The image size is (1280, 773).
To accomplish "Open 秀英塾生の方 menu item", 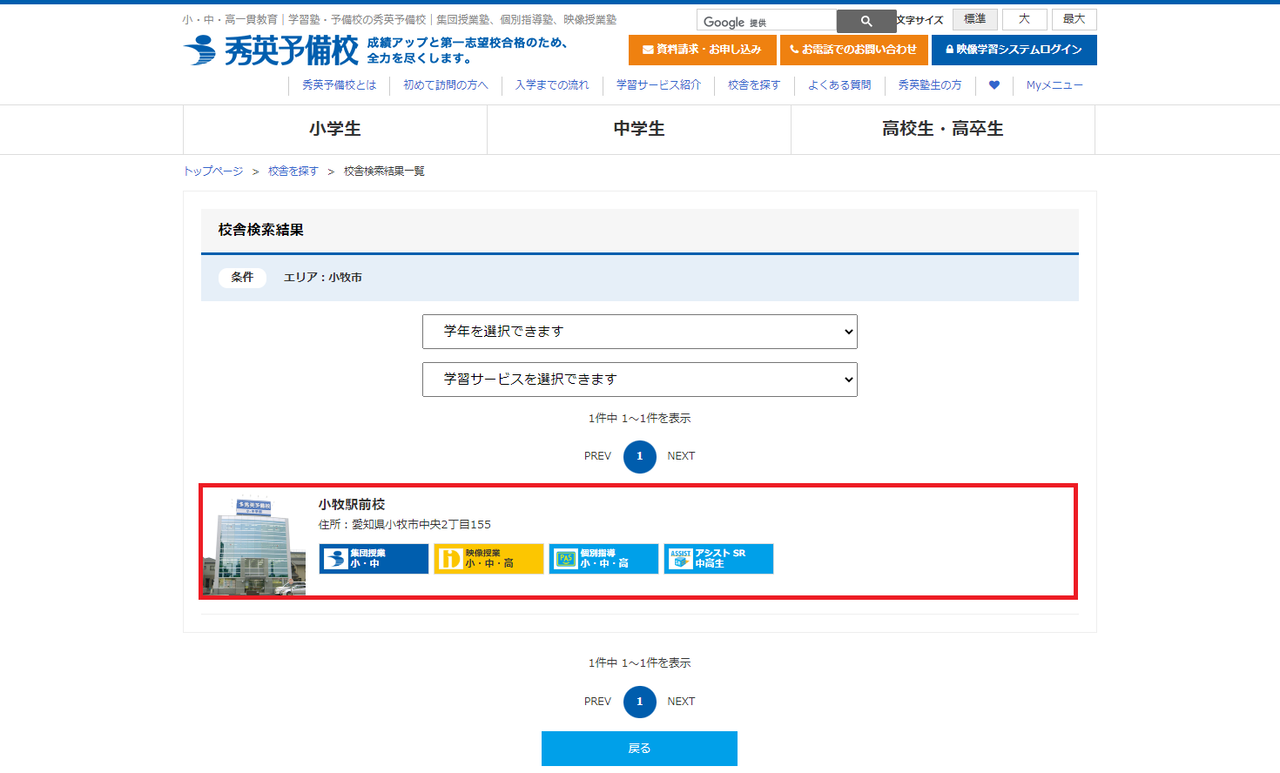I will click(x=930, y=85).
